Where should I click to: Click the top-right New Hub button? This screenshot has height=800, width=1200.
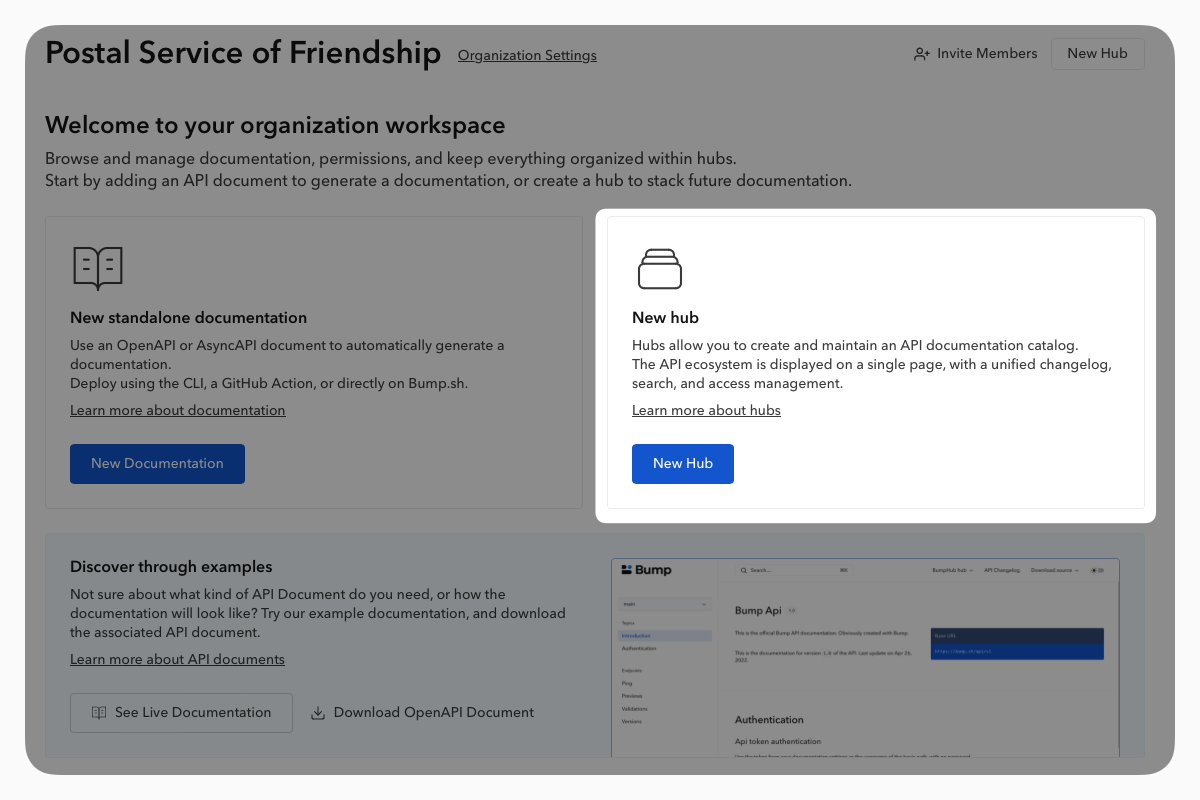tap(1097, 54)
